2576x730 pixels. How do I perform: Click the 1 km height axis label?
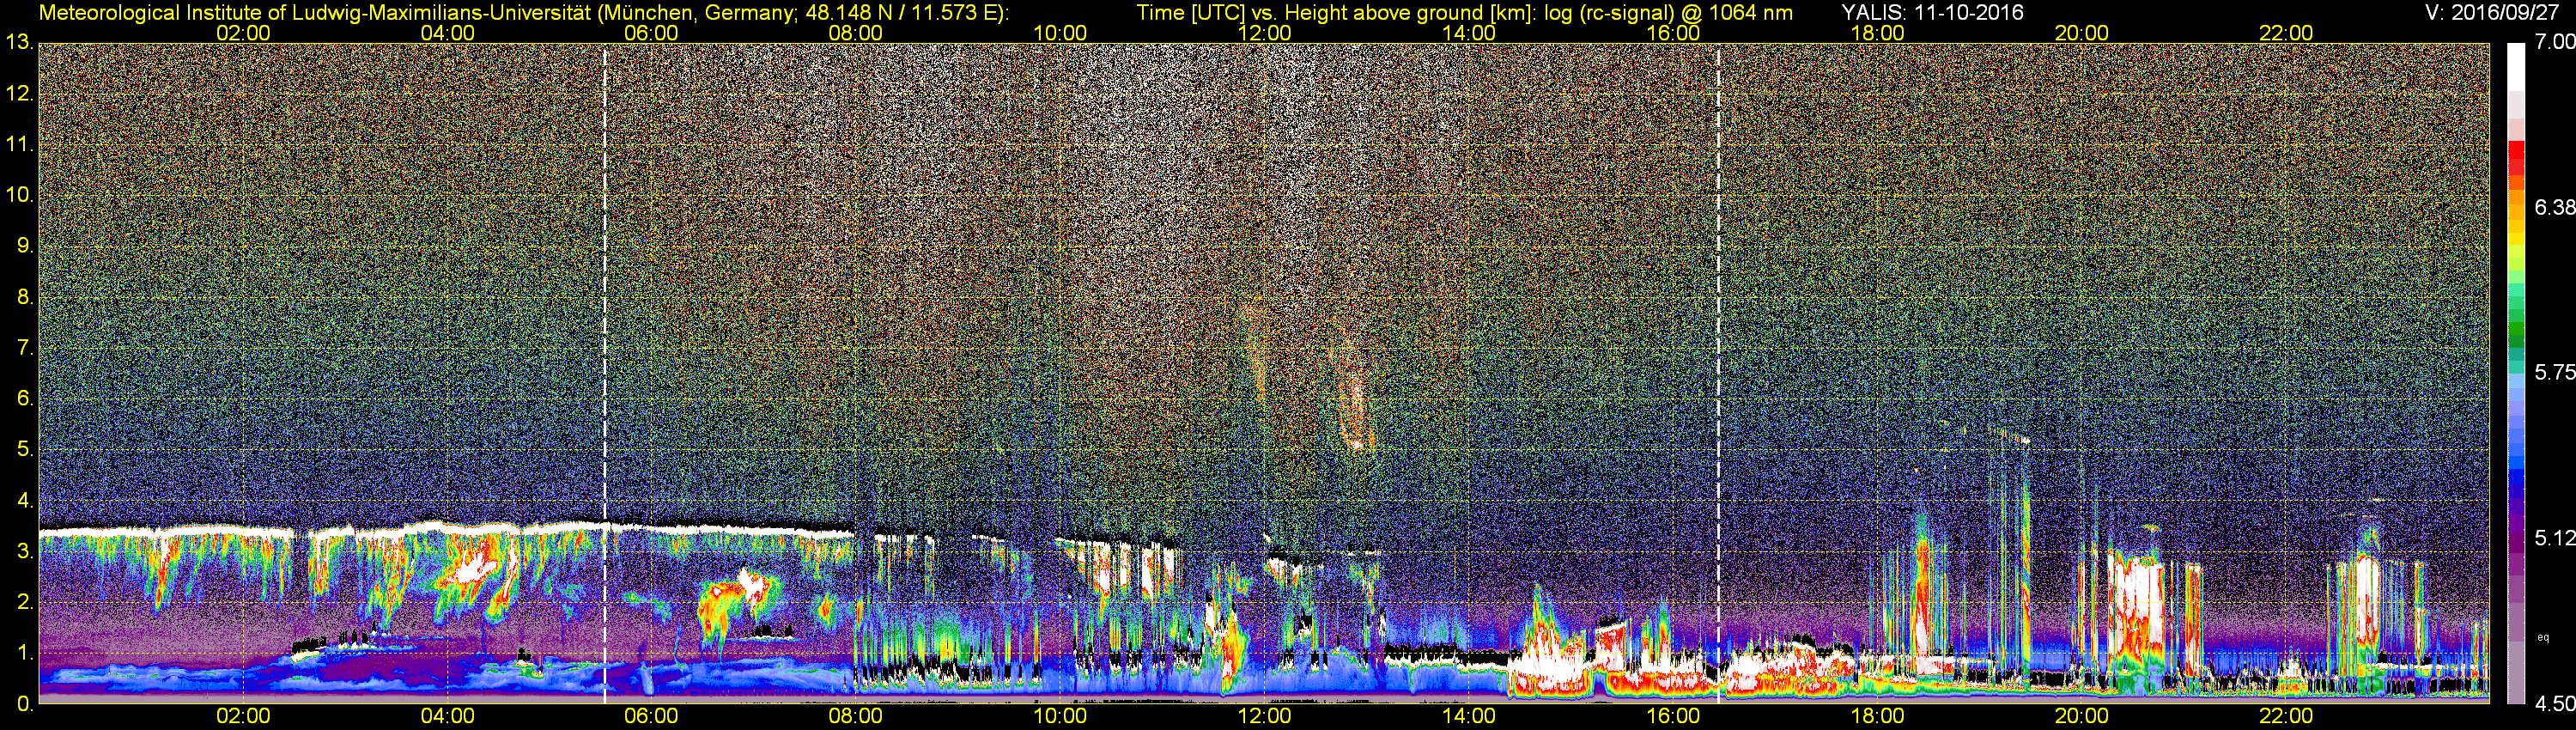25,654
